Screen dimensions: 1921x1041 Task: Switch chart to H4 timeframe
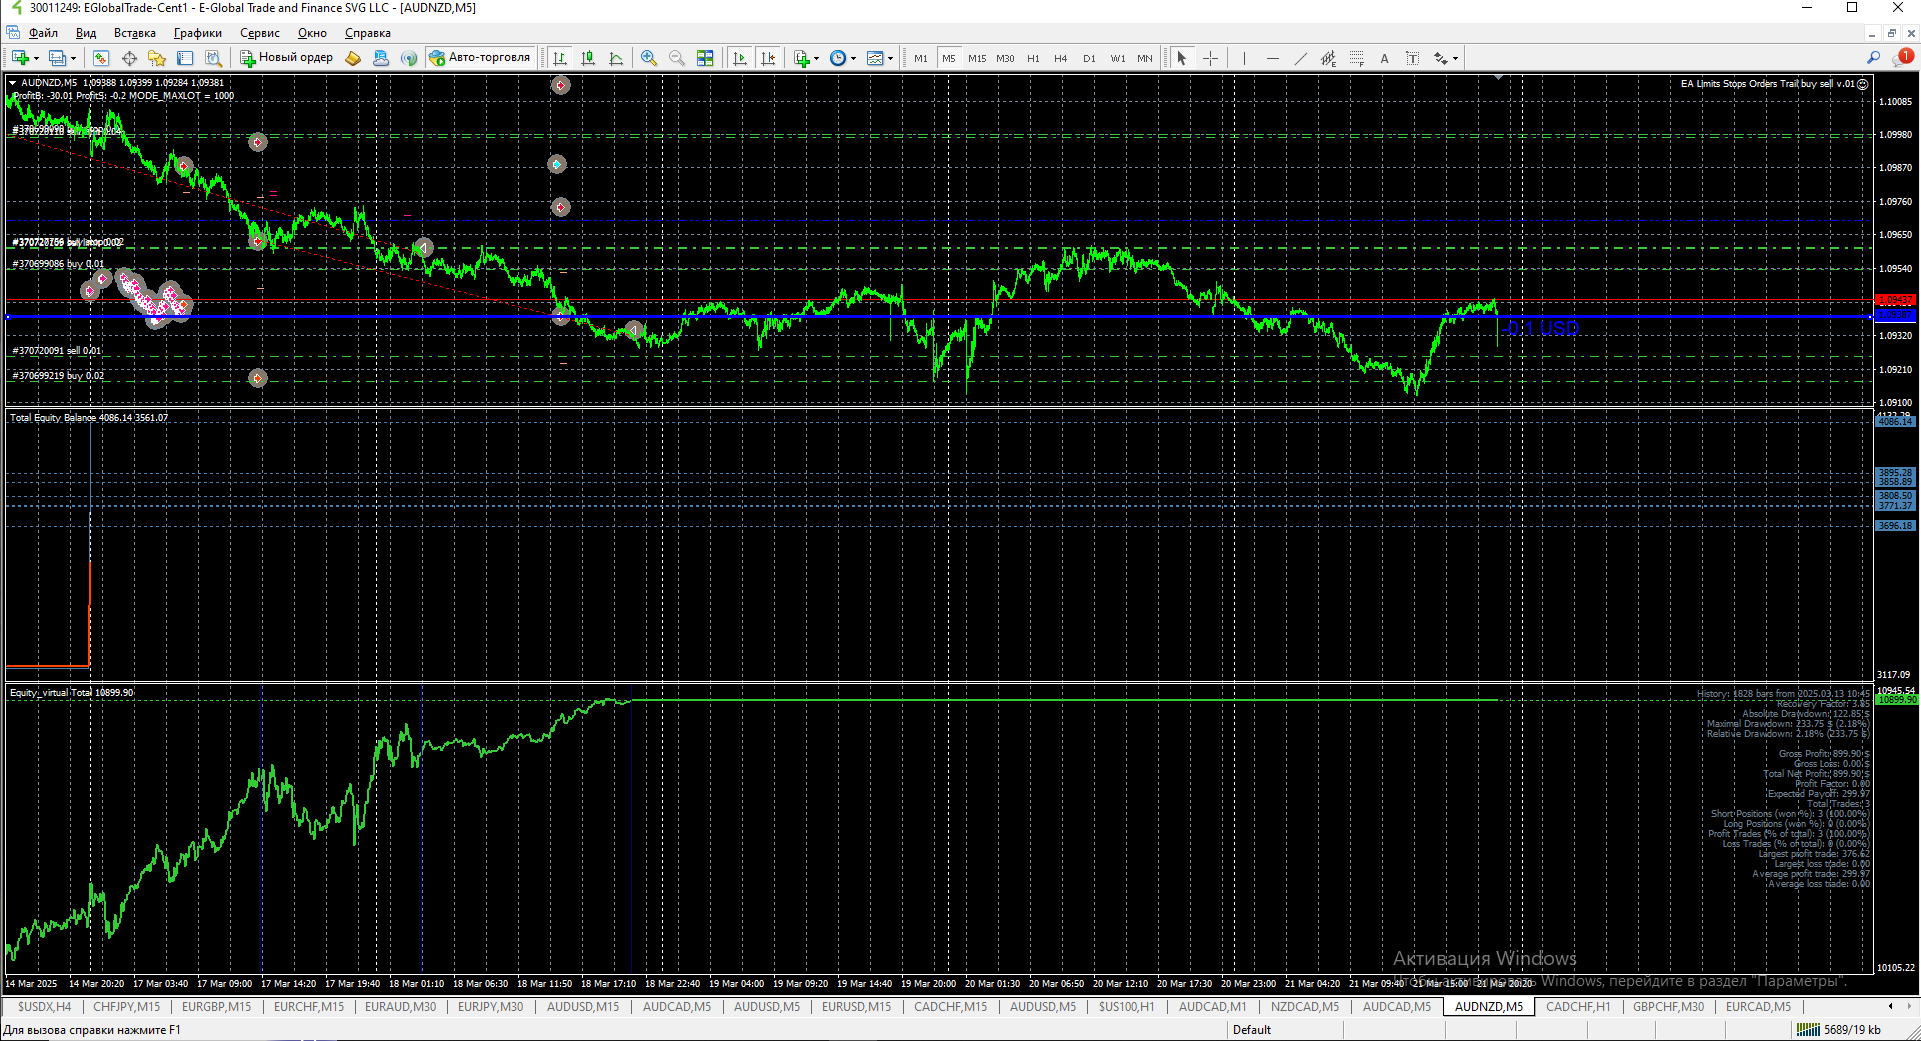[1061, 58]
